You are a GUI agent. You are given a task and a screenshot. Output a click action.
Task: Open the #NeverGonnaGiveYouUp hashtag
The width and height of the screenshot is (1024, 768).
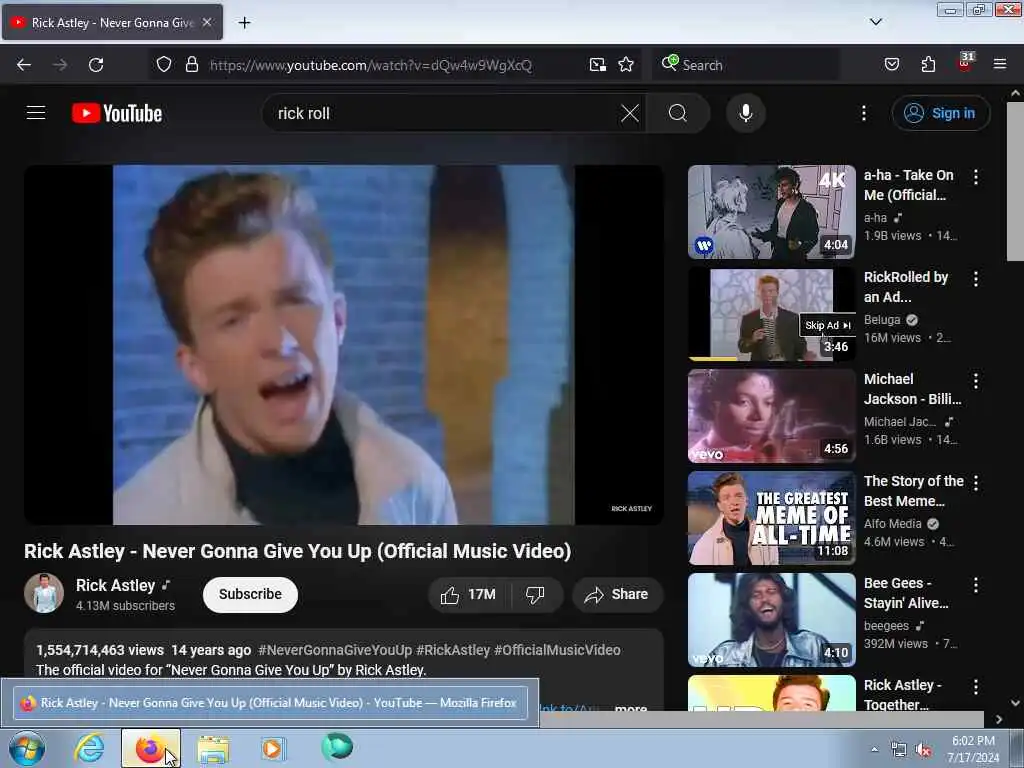tap(335, 650)
